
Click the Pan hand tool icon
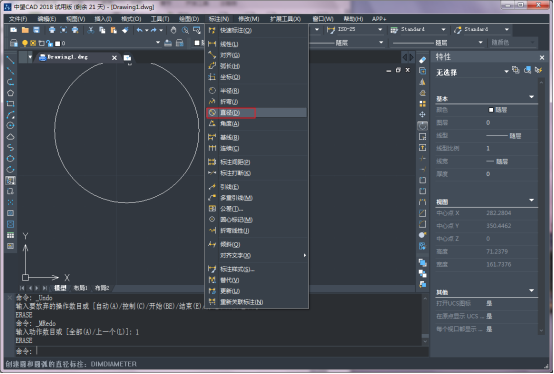coord(173,30)
